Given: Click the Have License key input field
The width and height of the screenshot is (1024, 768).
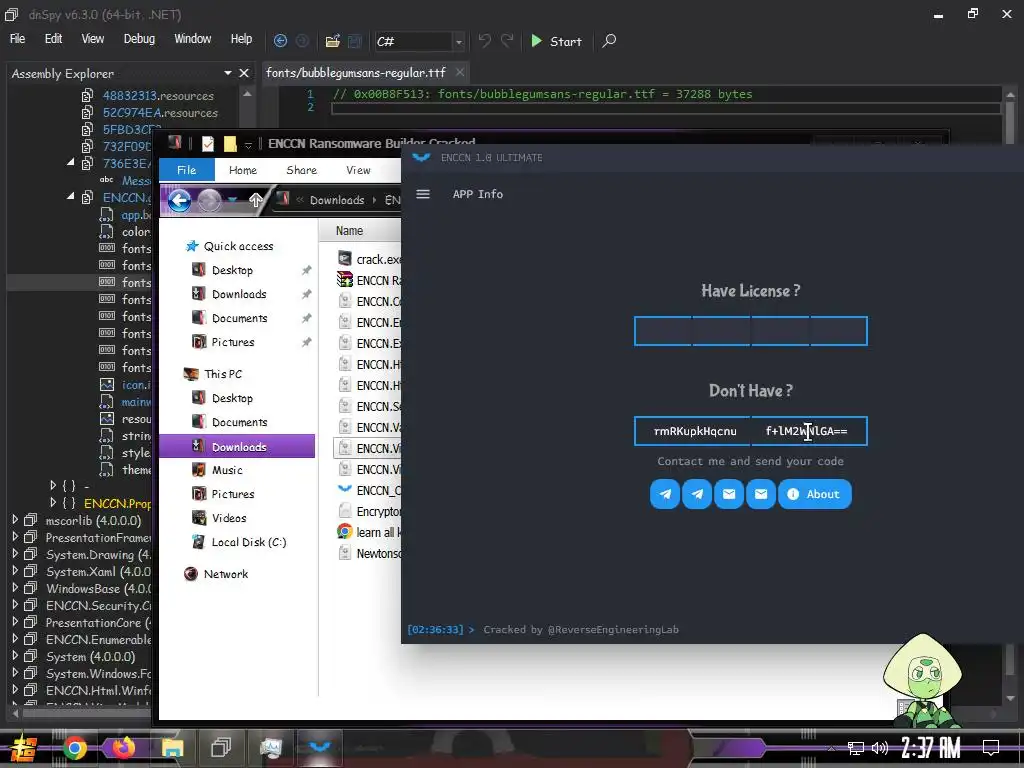Looking at the screenshot, I should (x=750, y=331).
